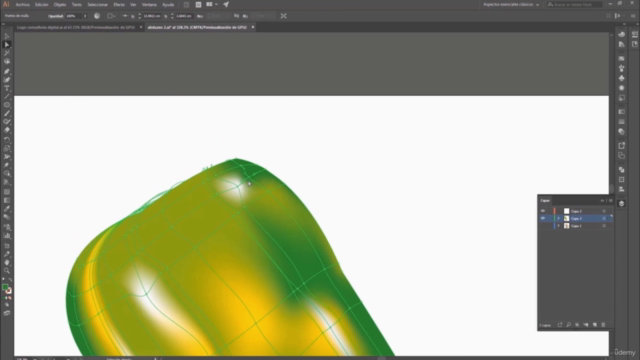
Task: Select the Line Segment tool
Action: tap(7, 97)
